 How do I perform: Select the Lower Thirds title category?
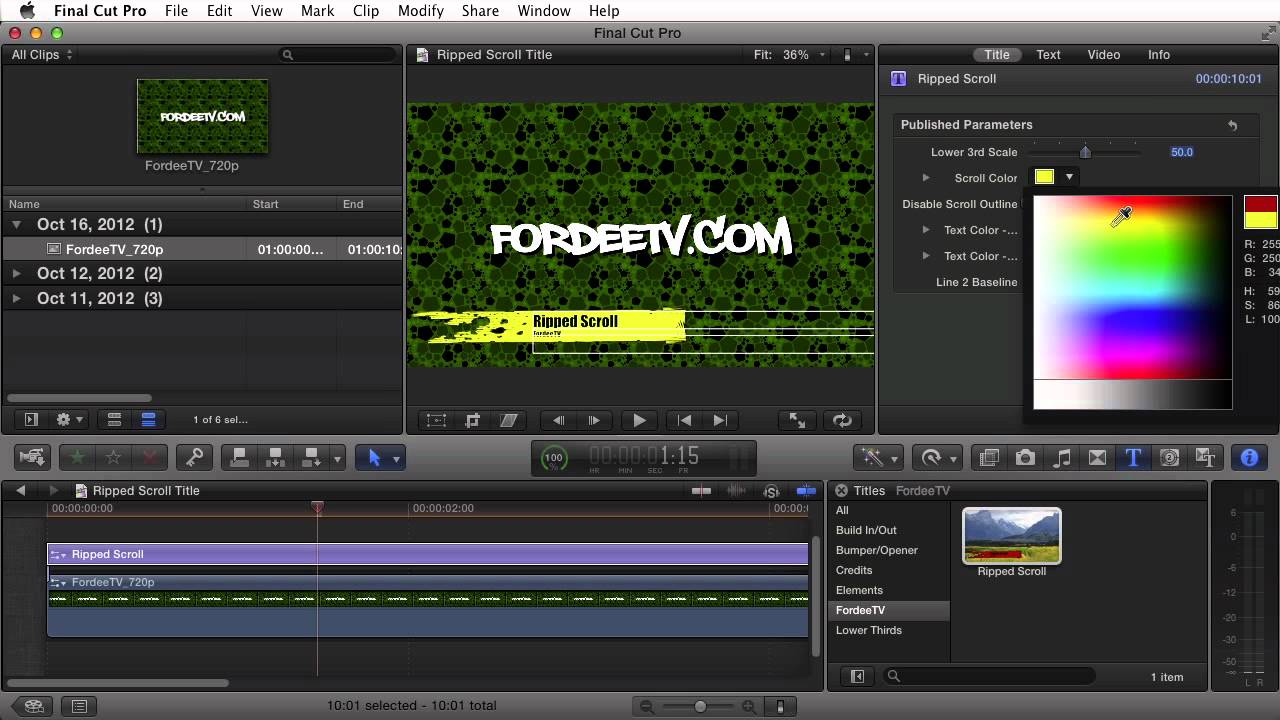point(869,630)
